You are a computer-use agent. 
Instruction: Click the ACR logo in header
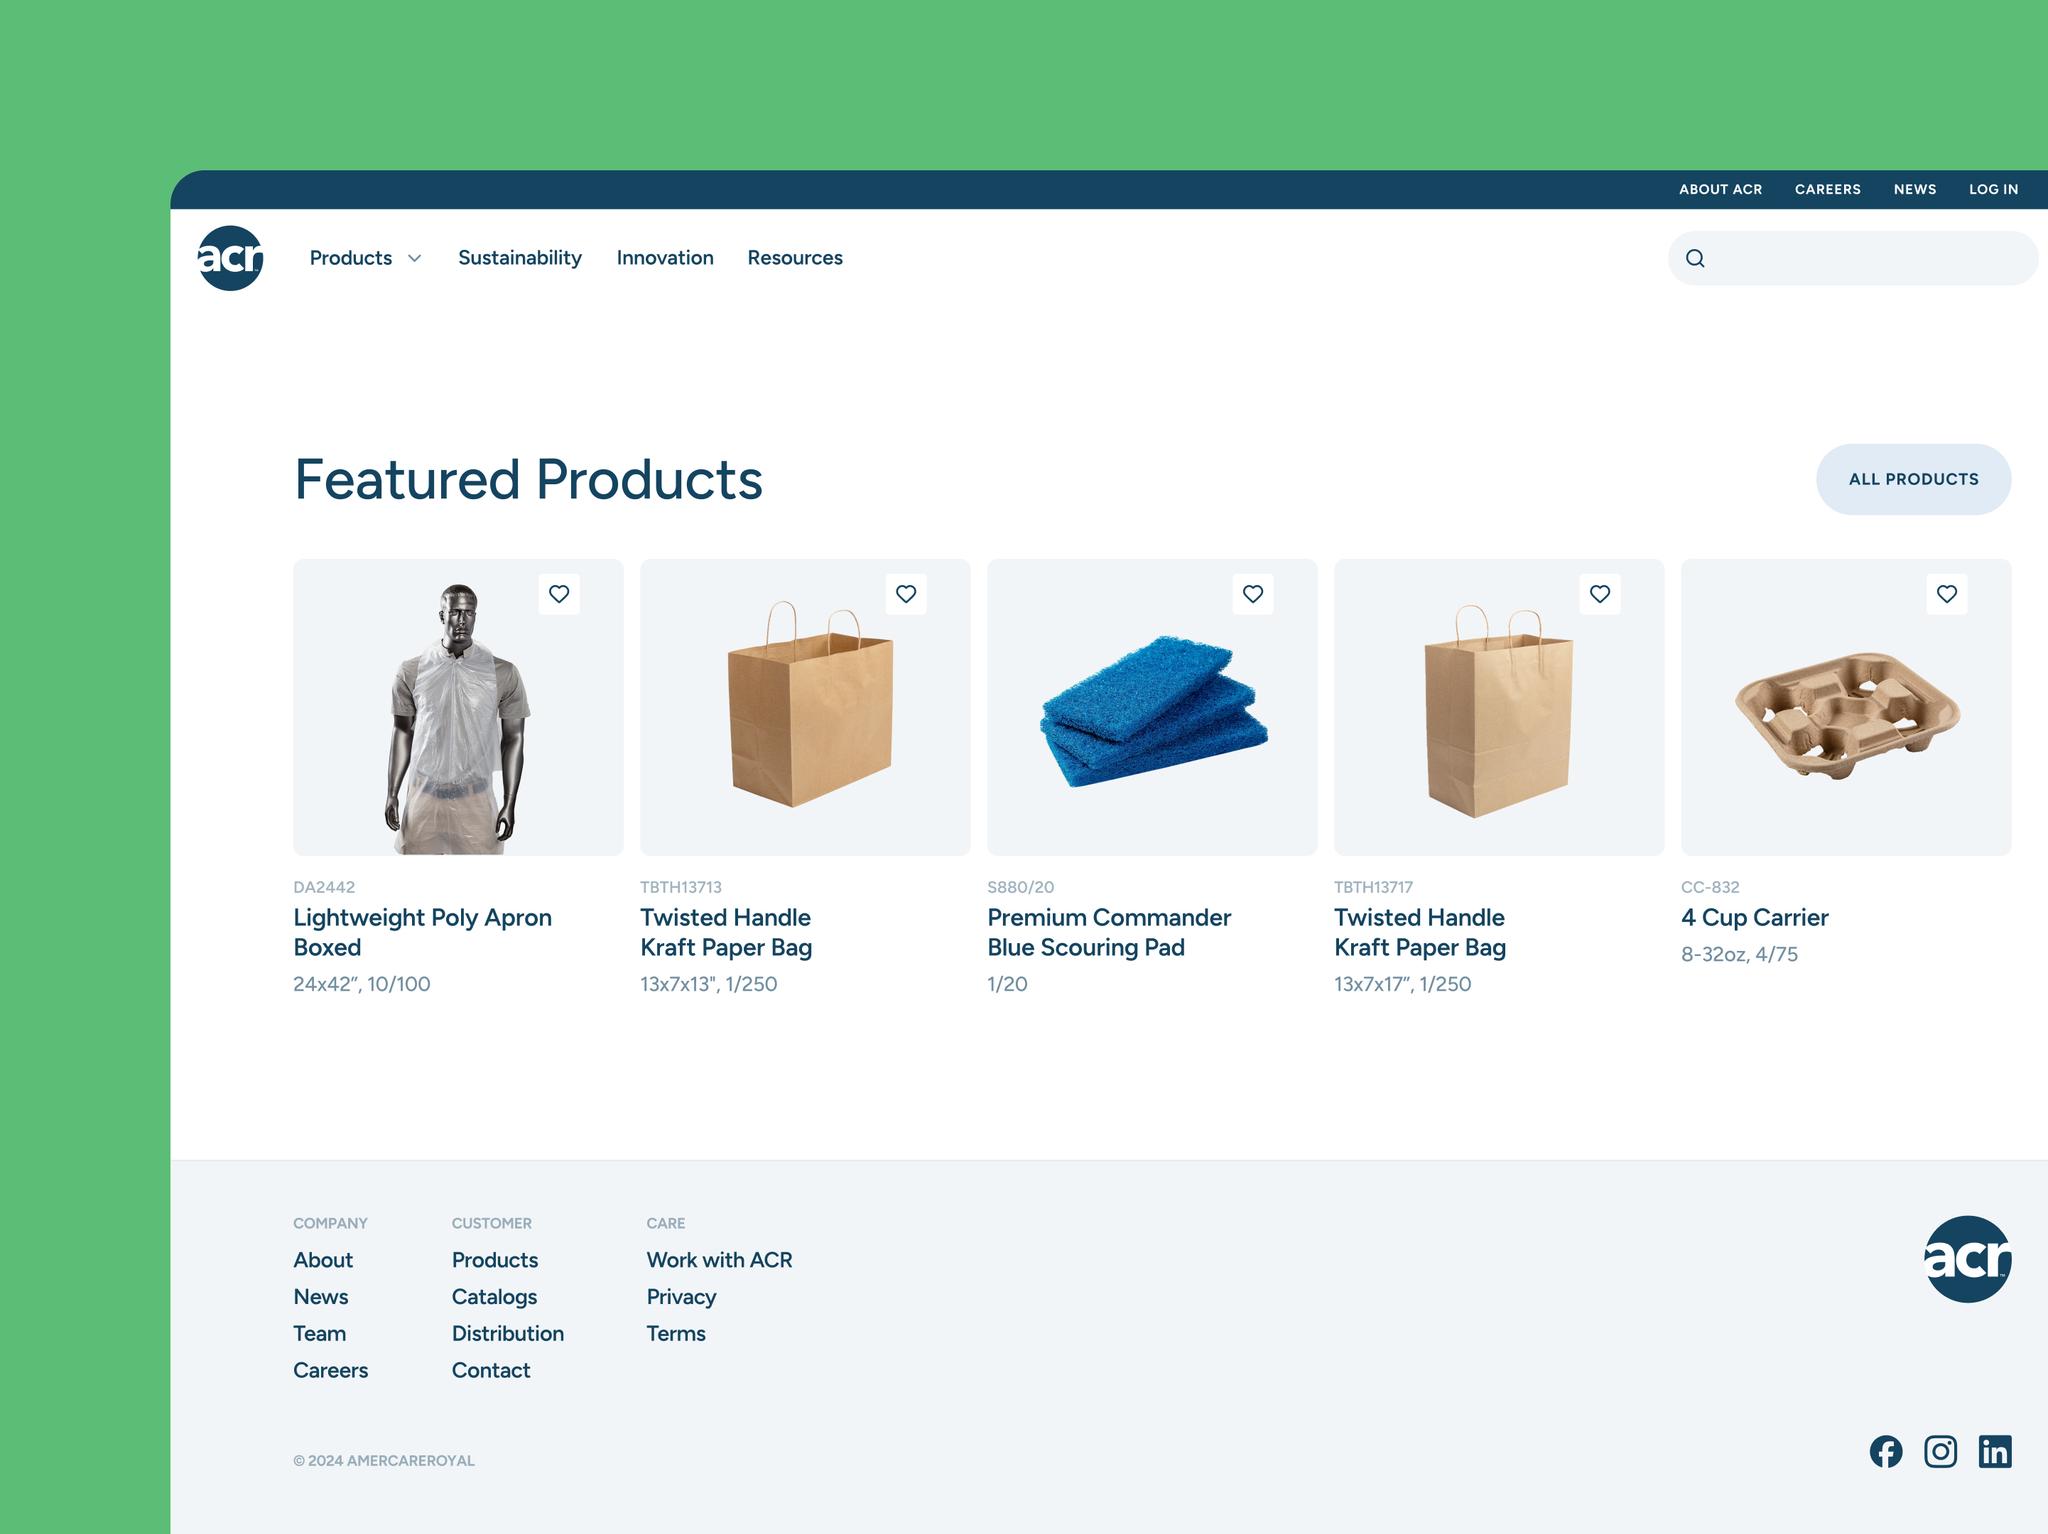230,258
